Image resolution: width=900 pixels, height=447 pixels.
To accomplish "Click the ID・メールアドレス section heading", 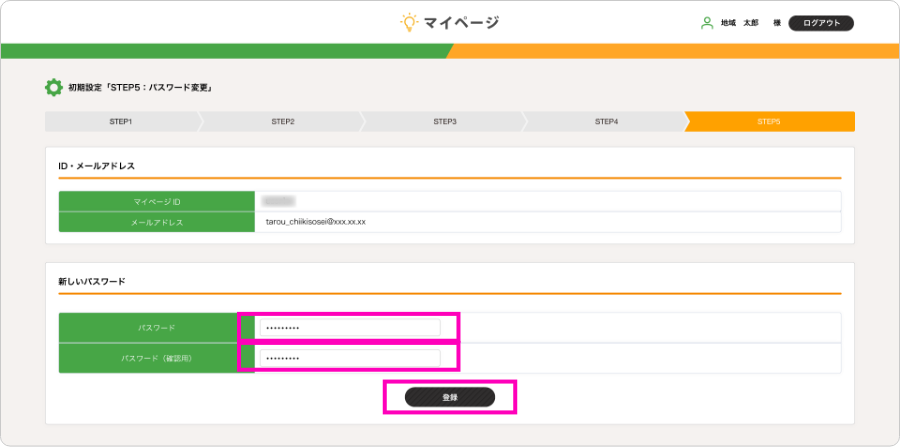I will pyautogui.click(x=97, y=166).
